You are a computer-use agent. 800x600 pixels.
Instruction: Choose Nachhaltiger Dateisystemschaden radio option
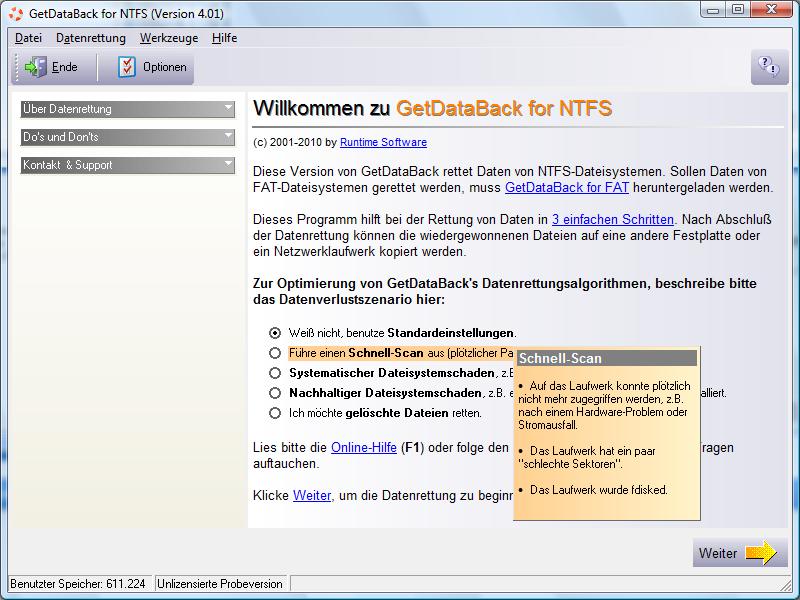[275, 393]
